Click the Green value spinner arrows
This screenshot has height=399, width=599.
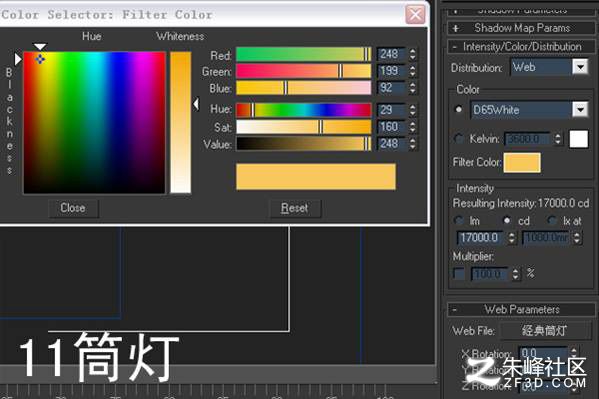coord(412,71)
